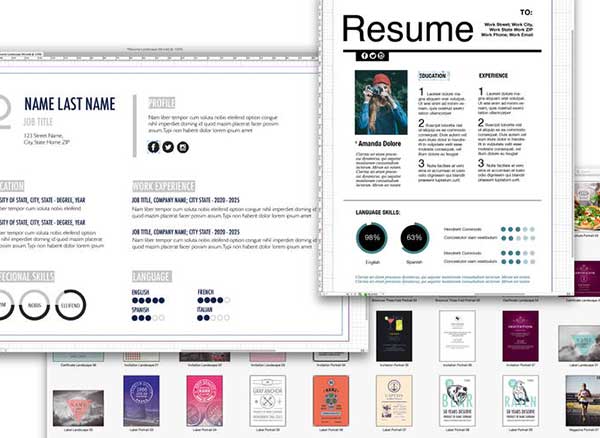Screen dimensions: 600x438
Task: Select the NOBIS circular skill gauge
Action: pos(34,305)
